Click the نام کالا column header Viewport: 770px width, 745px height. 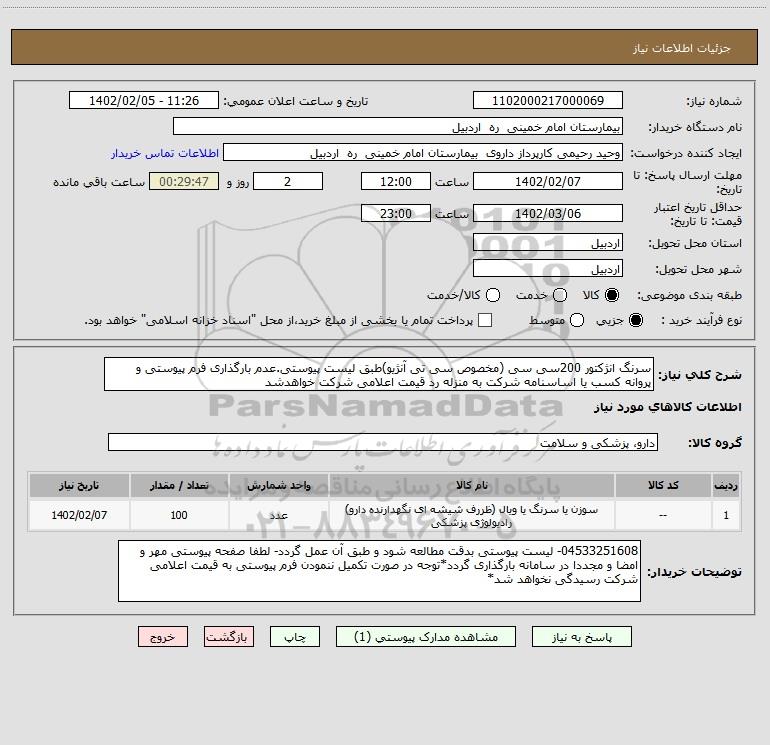click(x=471, y=486)
